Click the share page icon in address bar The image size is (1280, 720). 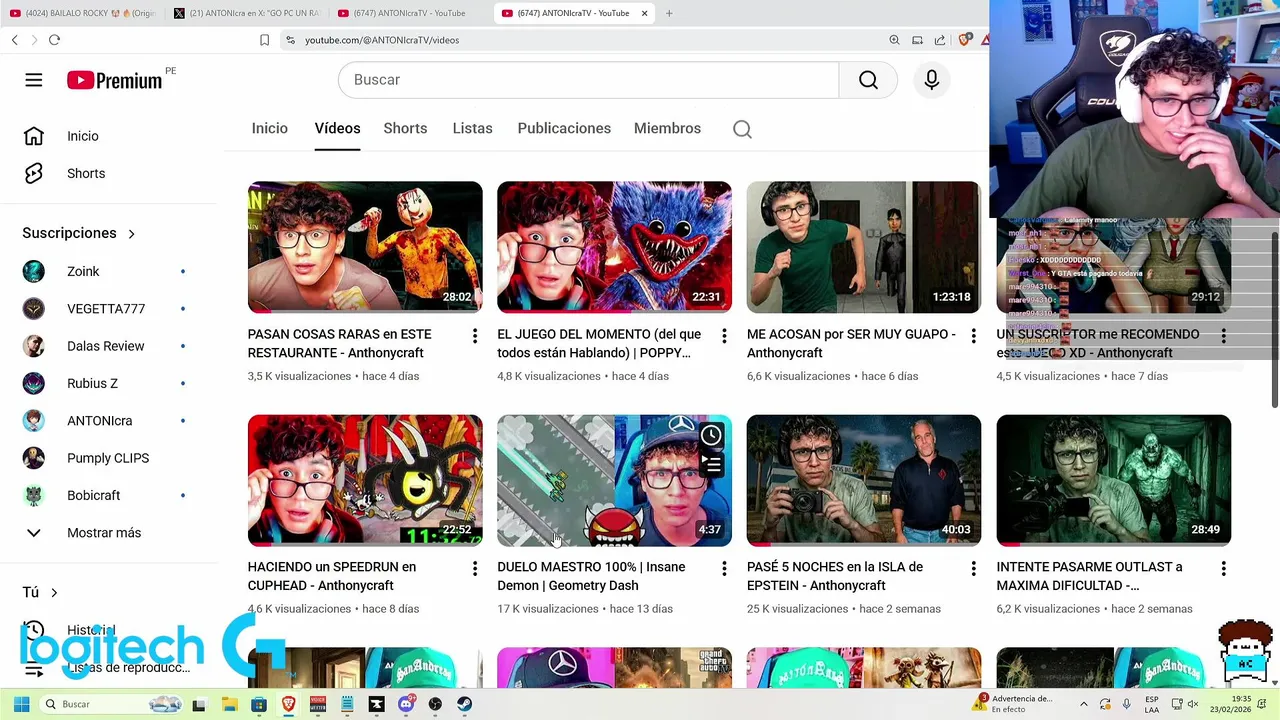[940, 40]
